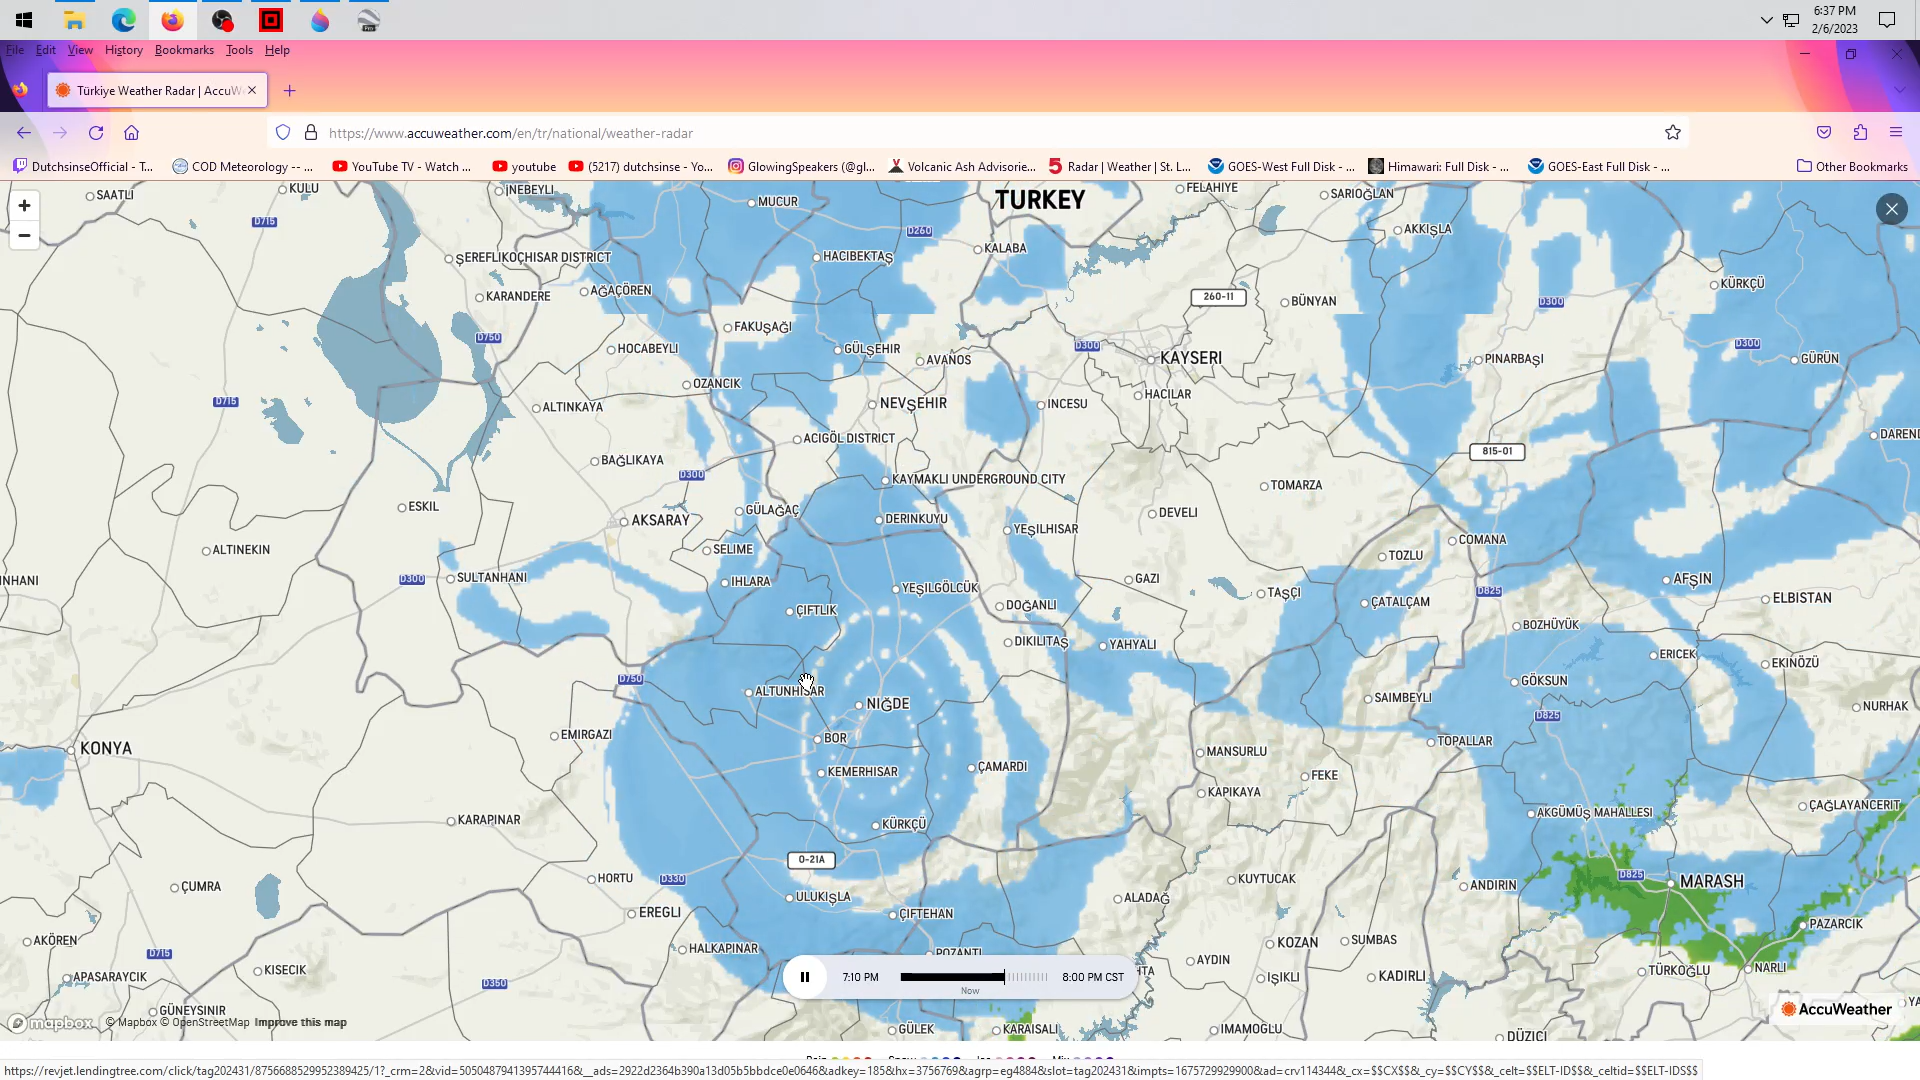
Task: Show hidden system tray icons
Action: [1766, 20]
